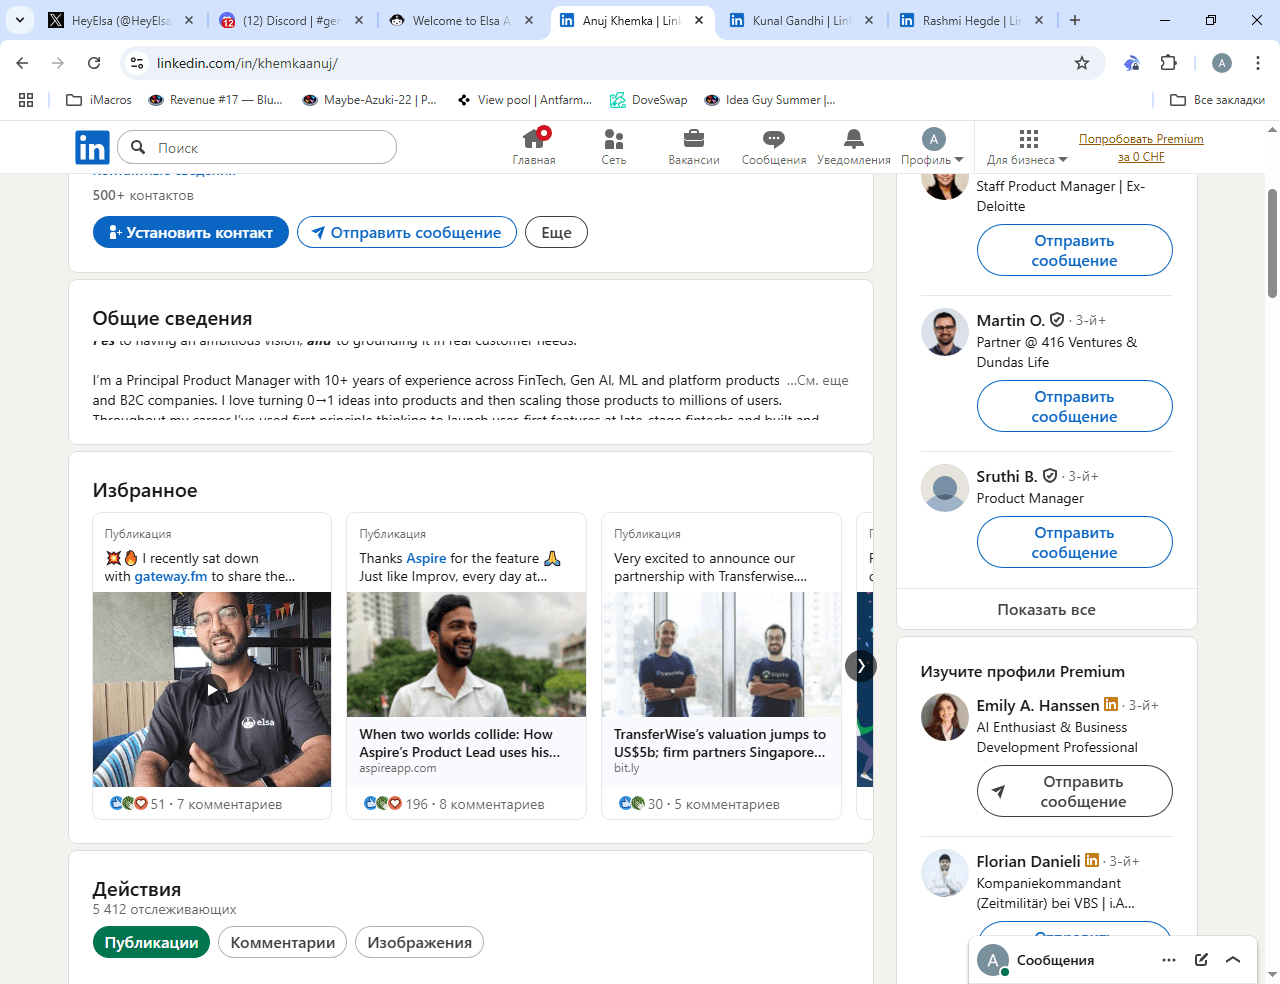Viewport: 1280px width, 984px height.
Task: Open Chrome three-dot menu
Action: [1258, 63]
